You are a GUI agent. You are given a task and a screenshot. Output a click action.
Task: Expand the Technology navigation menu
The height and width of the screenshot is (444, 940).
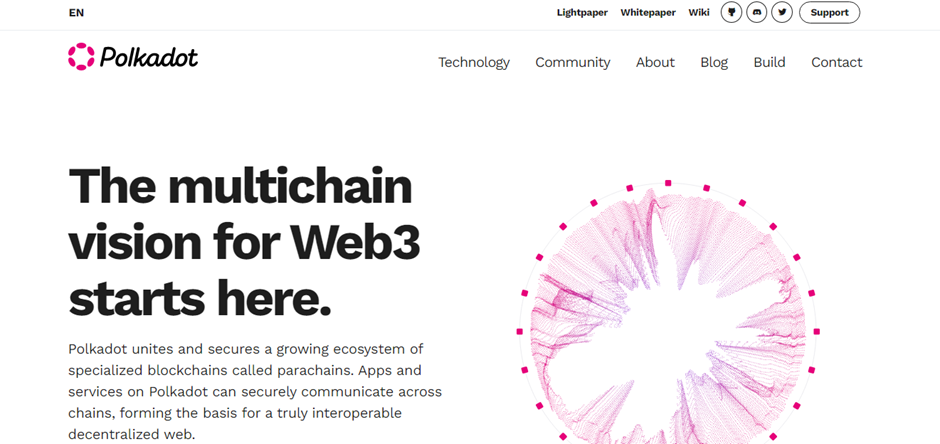pos(474,62)
